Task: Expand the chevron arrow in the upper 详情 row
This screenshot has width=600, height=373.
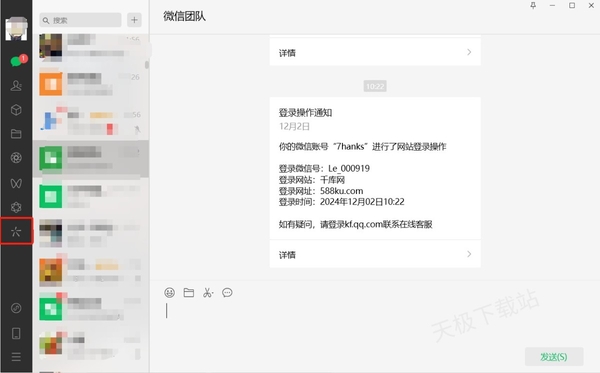Action: (x=469, y=52)
